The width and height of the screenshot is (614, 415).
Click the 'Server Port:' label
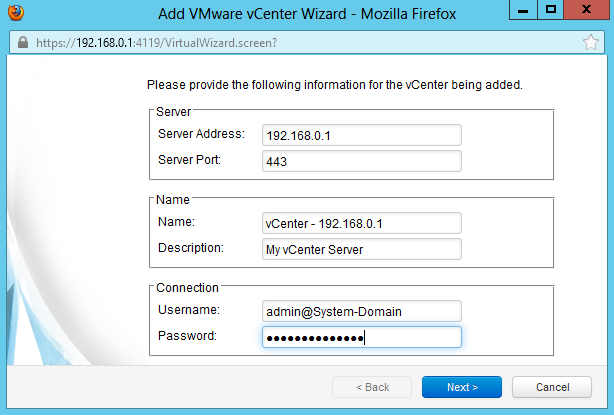[x=190, y=160]
